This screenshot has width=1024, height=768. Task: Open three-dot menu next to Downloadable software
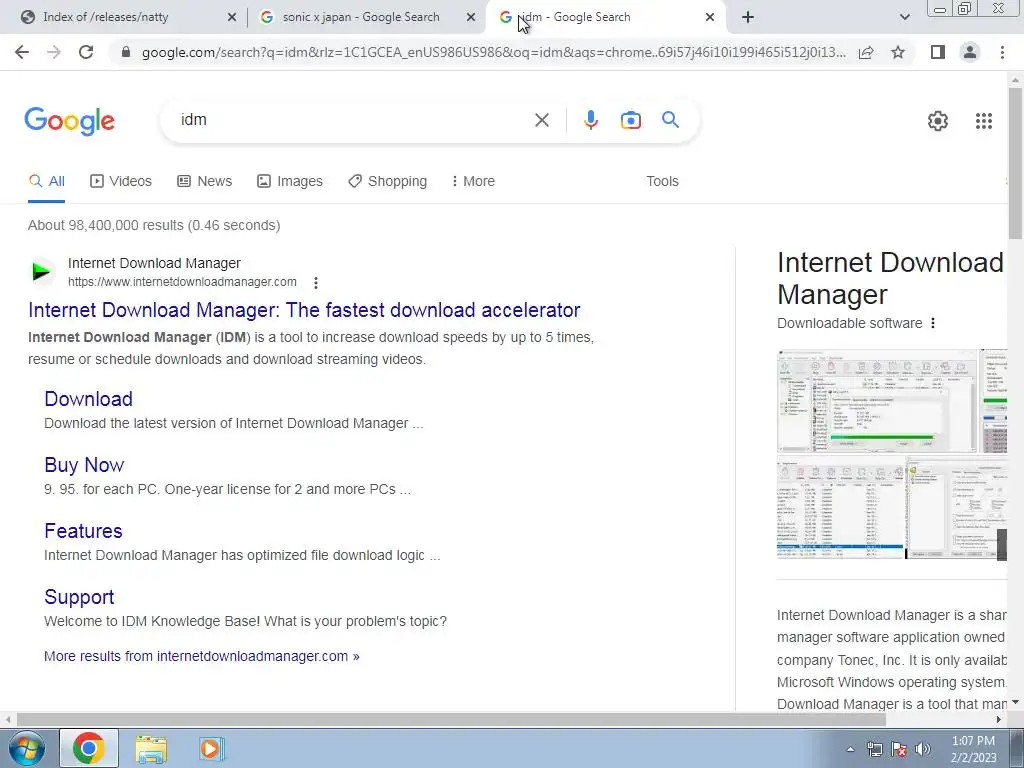[933, 323]
